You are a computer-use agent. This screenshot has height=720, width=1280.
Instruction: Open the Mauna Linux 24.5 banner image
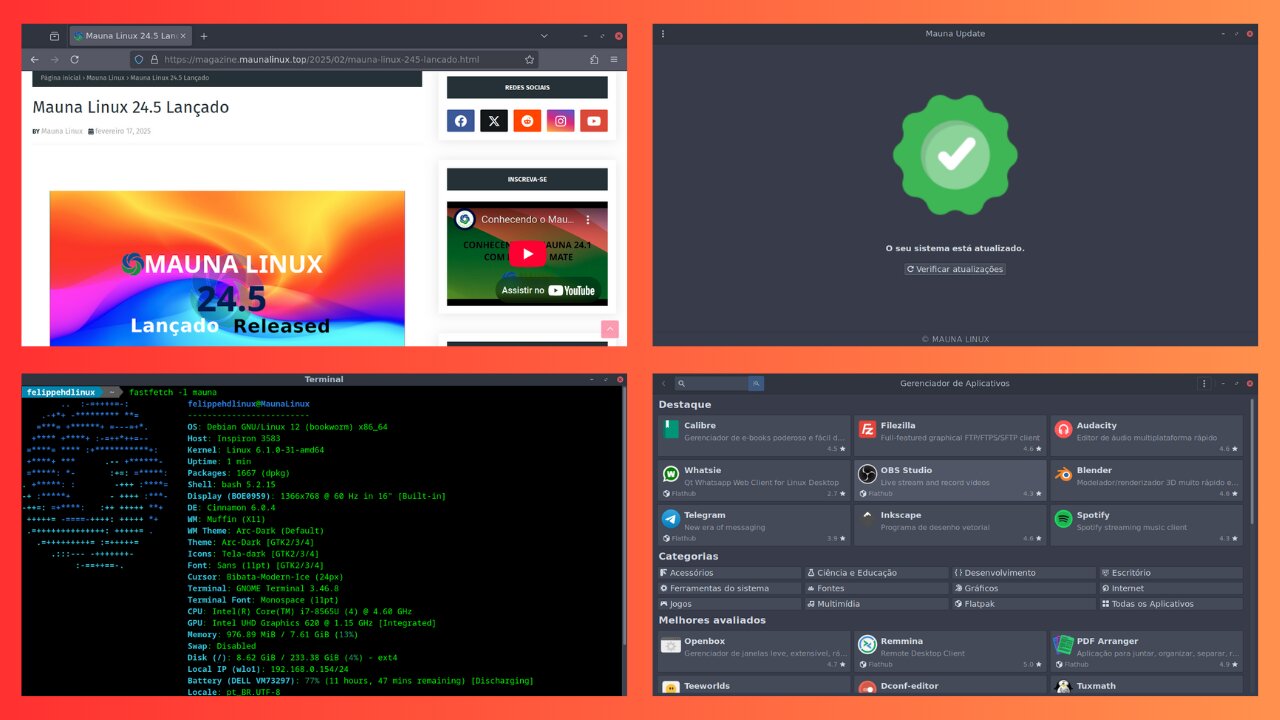click(227, 268)
